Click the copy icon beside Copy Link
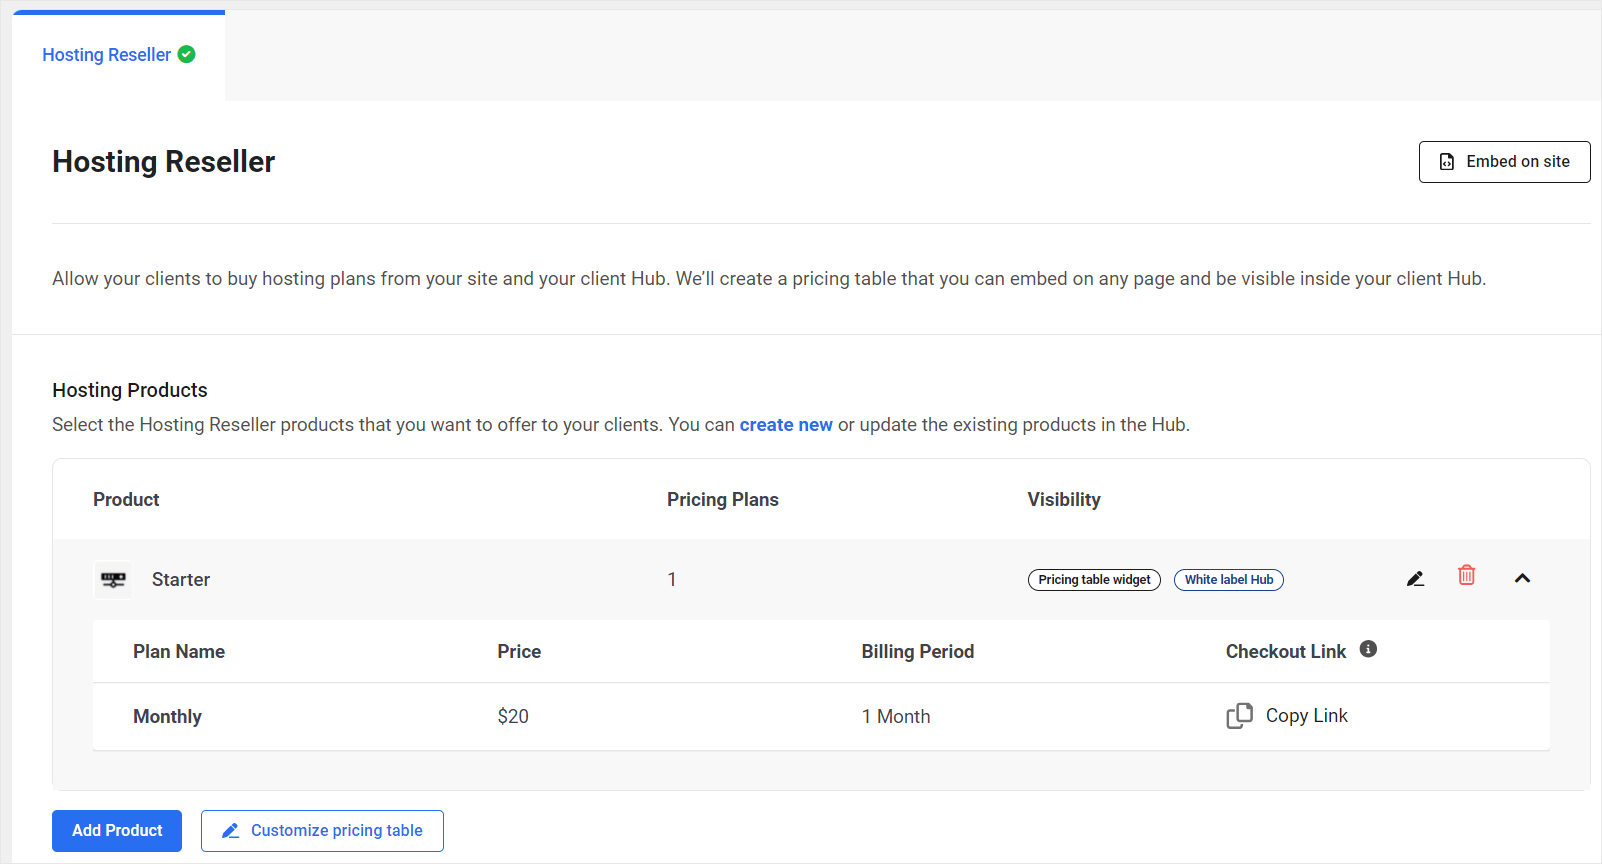1602x864 pixels. click(x=1239, y=716)
